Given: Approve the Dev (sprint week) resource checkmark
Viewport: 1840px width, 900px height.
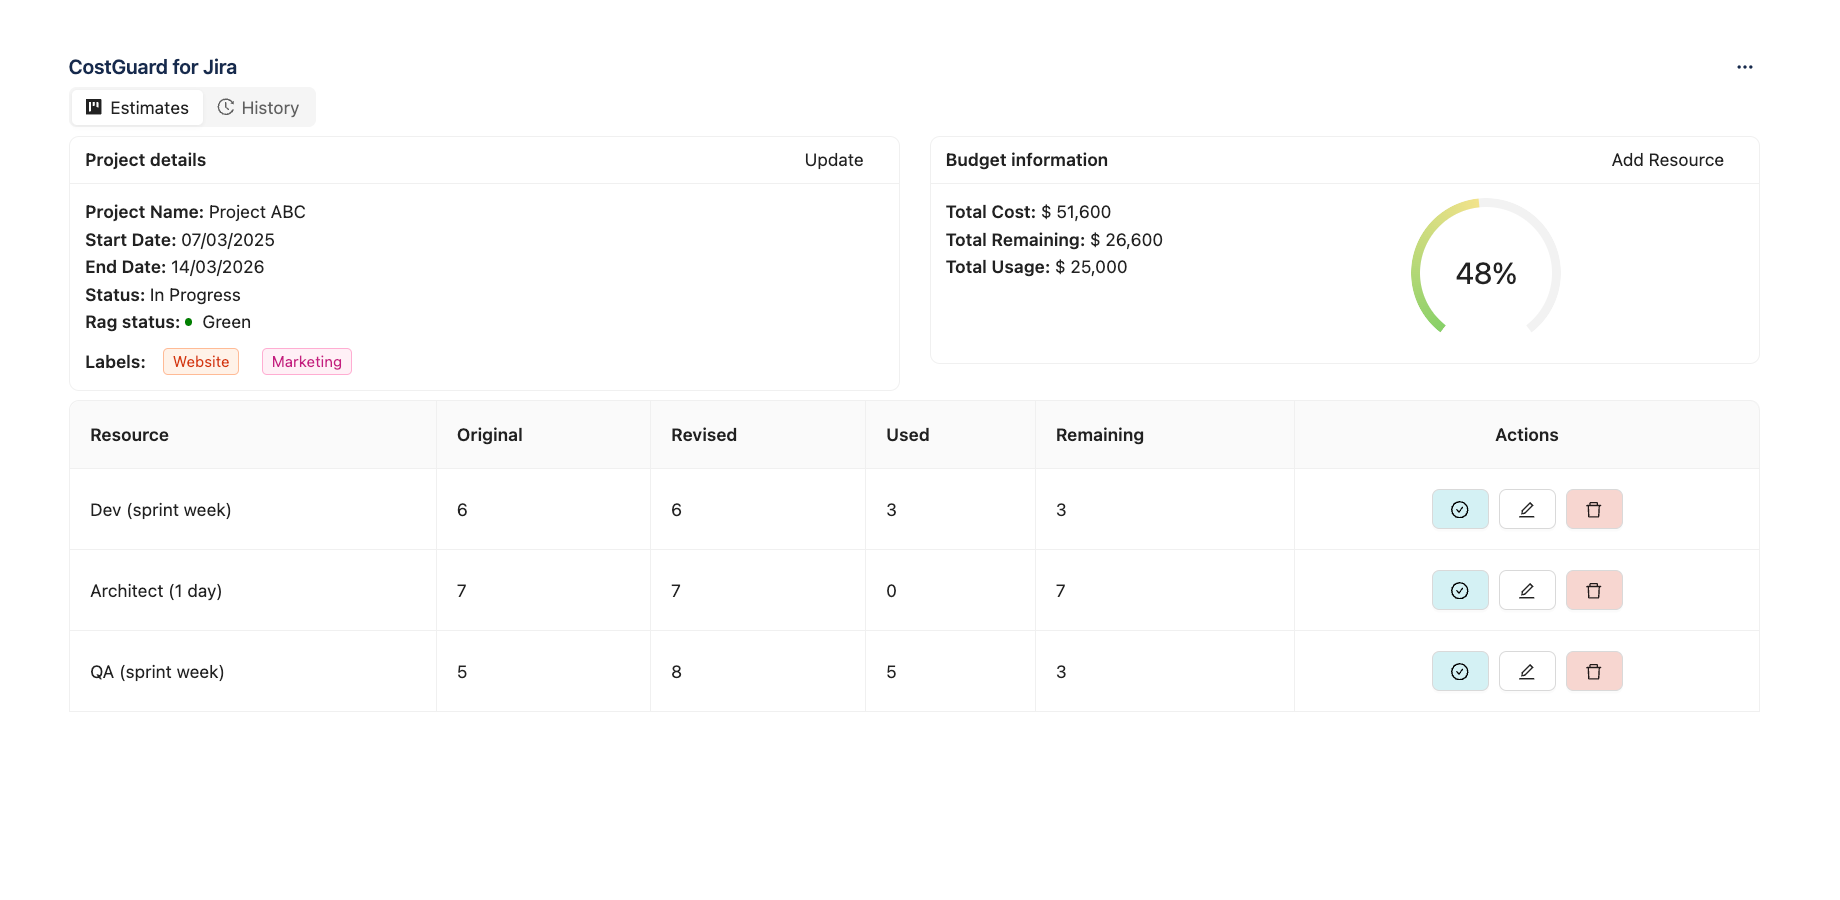Looking at the screenshot, I should click(1460, 509).
